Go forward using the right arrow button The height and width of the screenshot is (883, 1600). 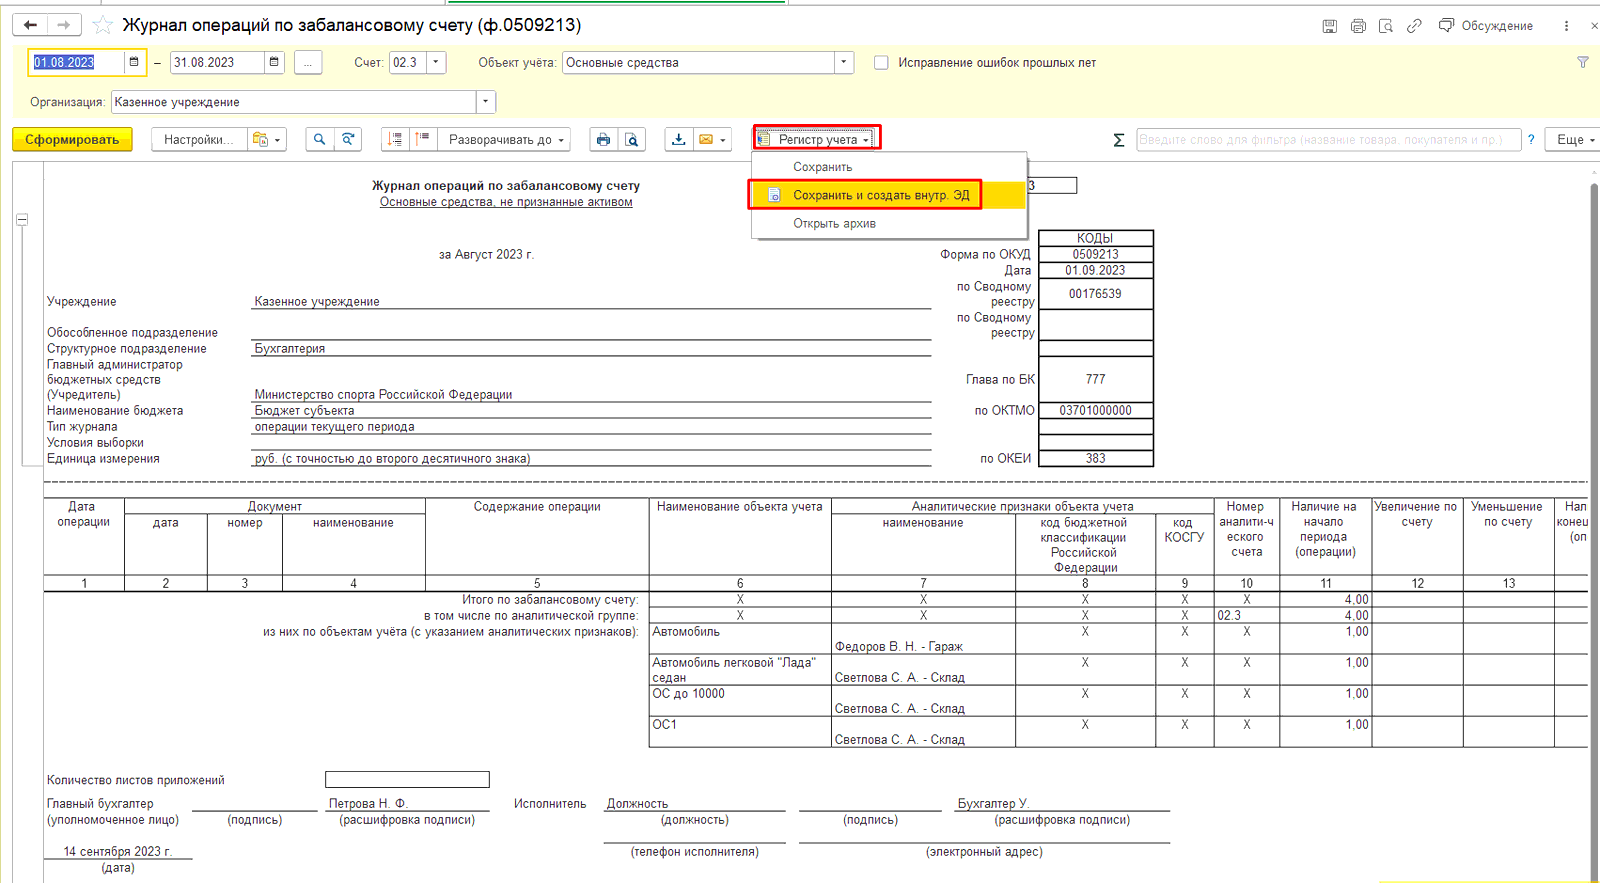click(64, 25)
